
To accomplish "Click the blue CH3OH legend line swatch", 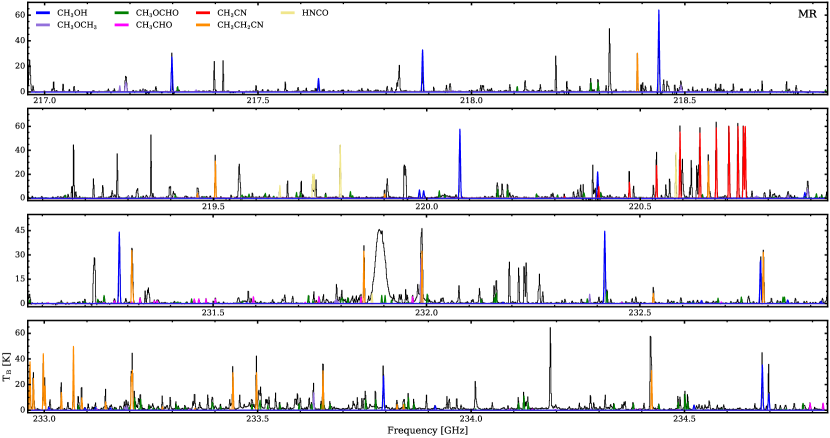I will (43, 13).
